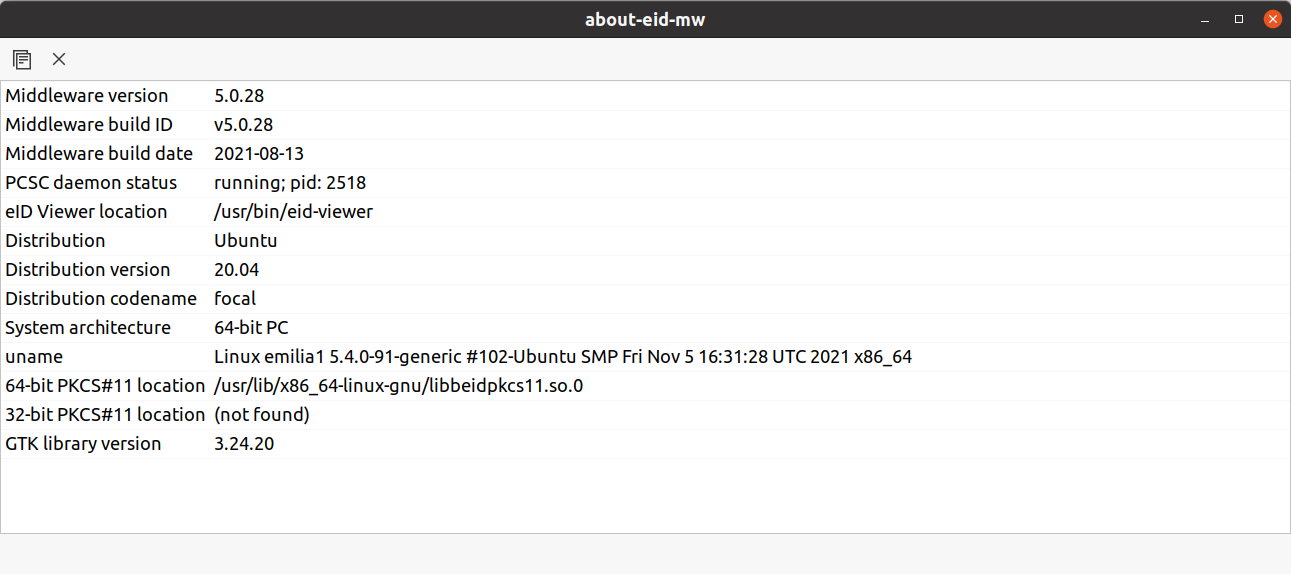1291x574 pixels.
Task: Click the copy-to-clipboard toolbar icon
Action: (22, 59)
